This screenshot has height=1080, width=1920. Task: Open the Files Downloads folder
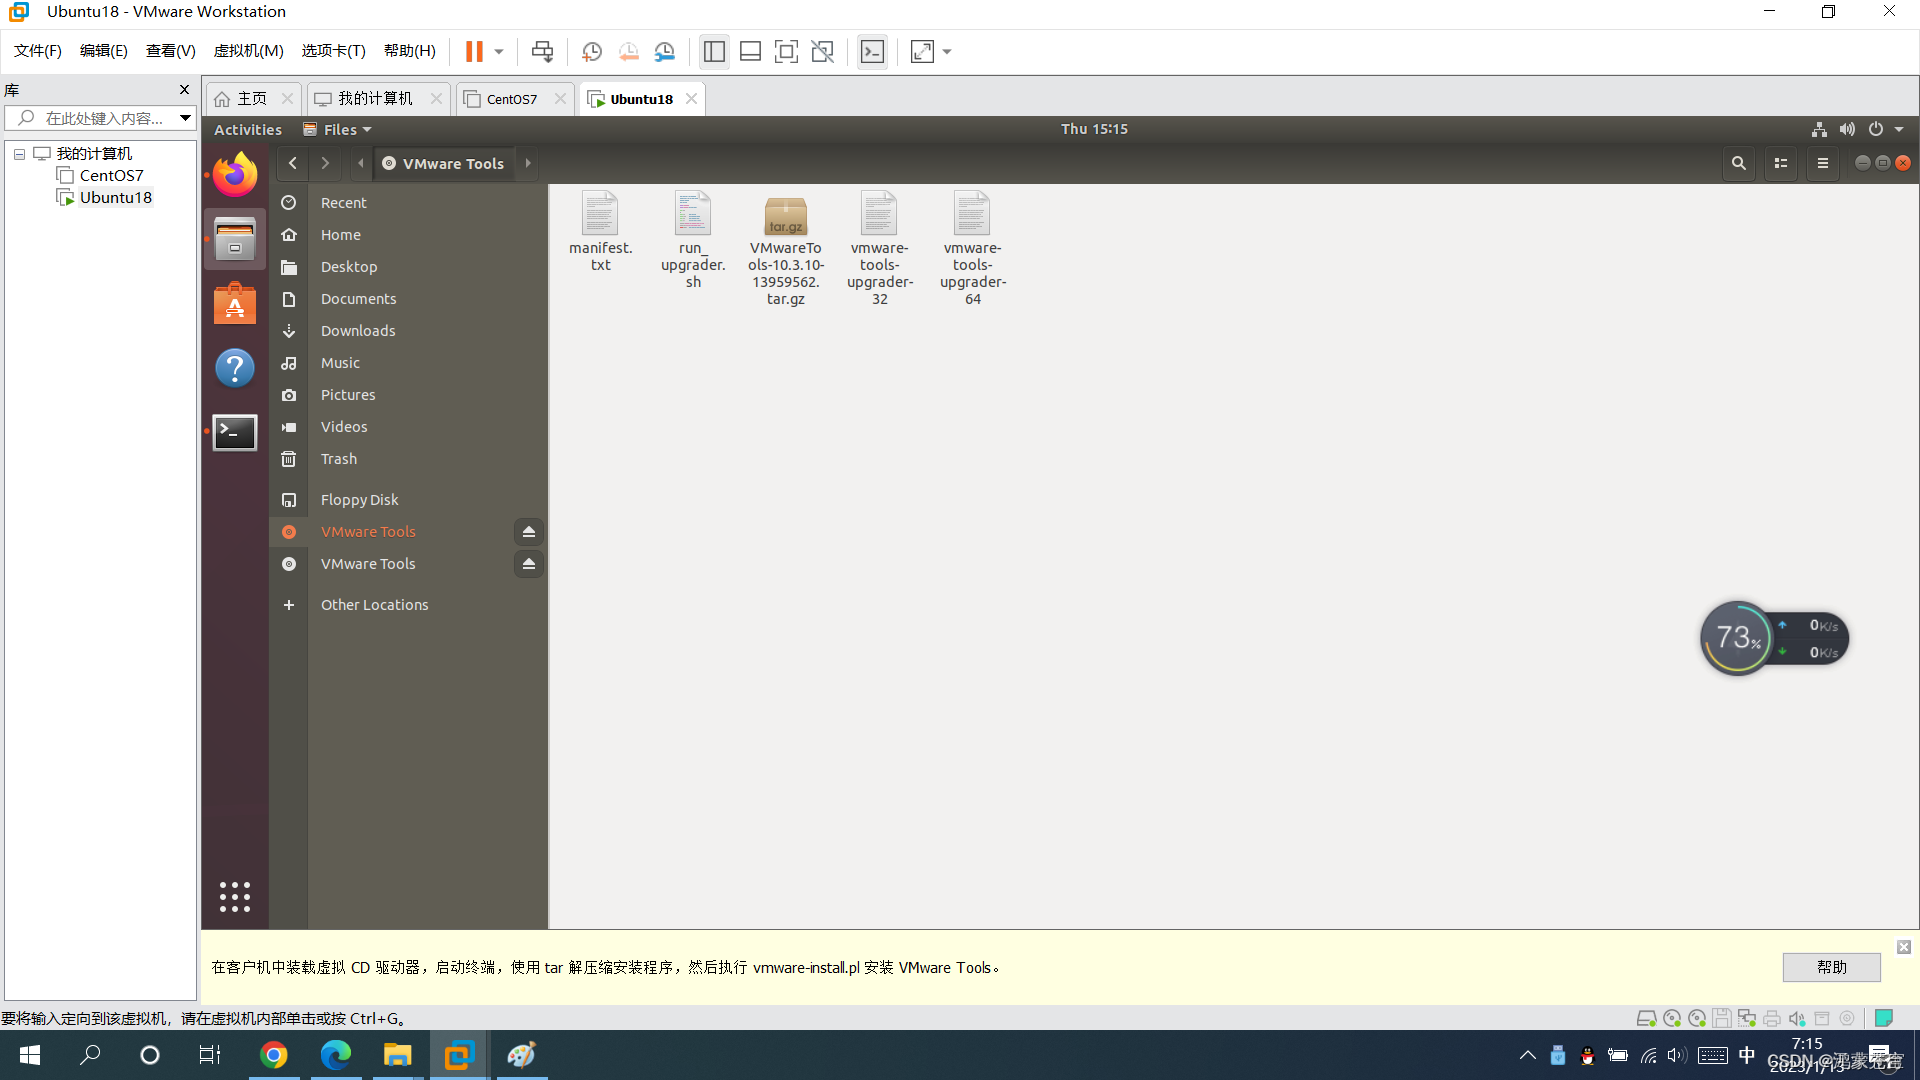[x=358, y=330]
